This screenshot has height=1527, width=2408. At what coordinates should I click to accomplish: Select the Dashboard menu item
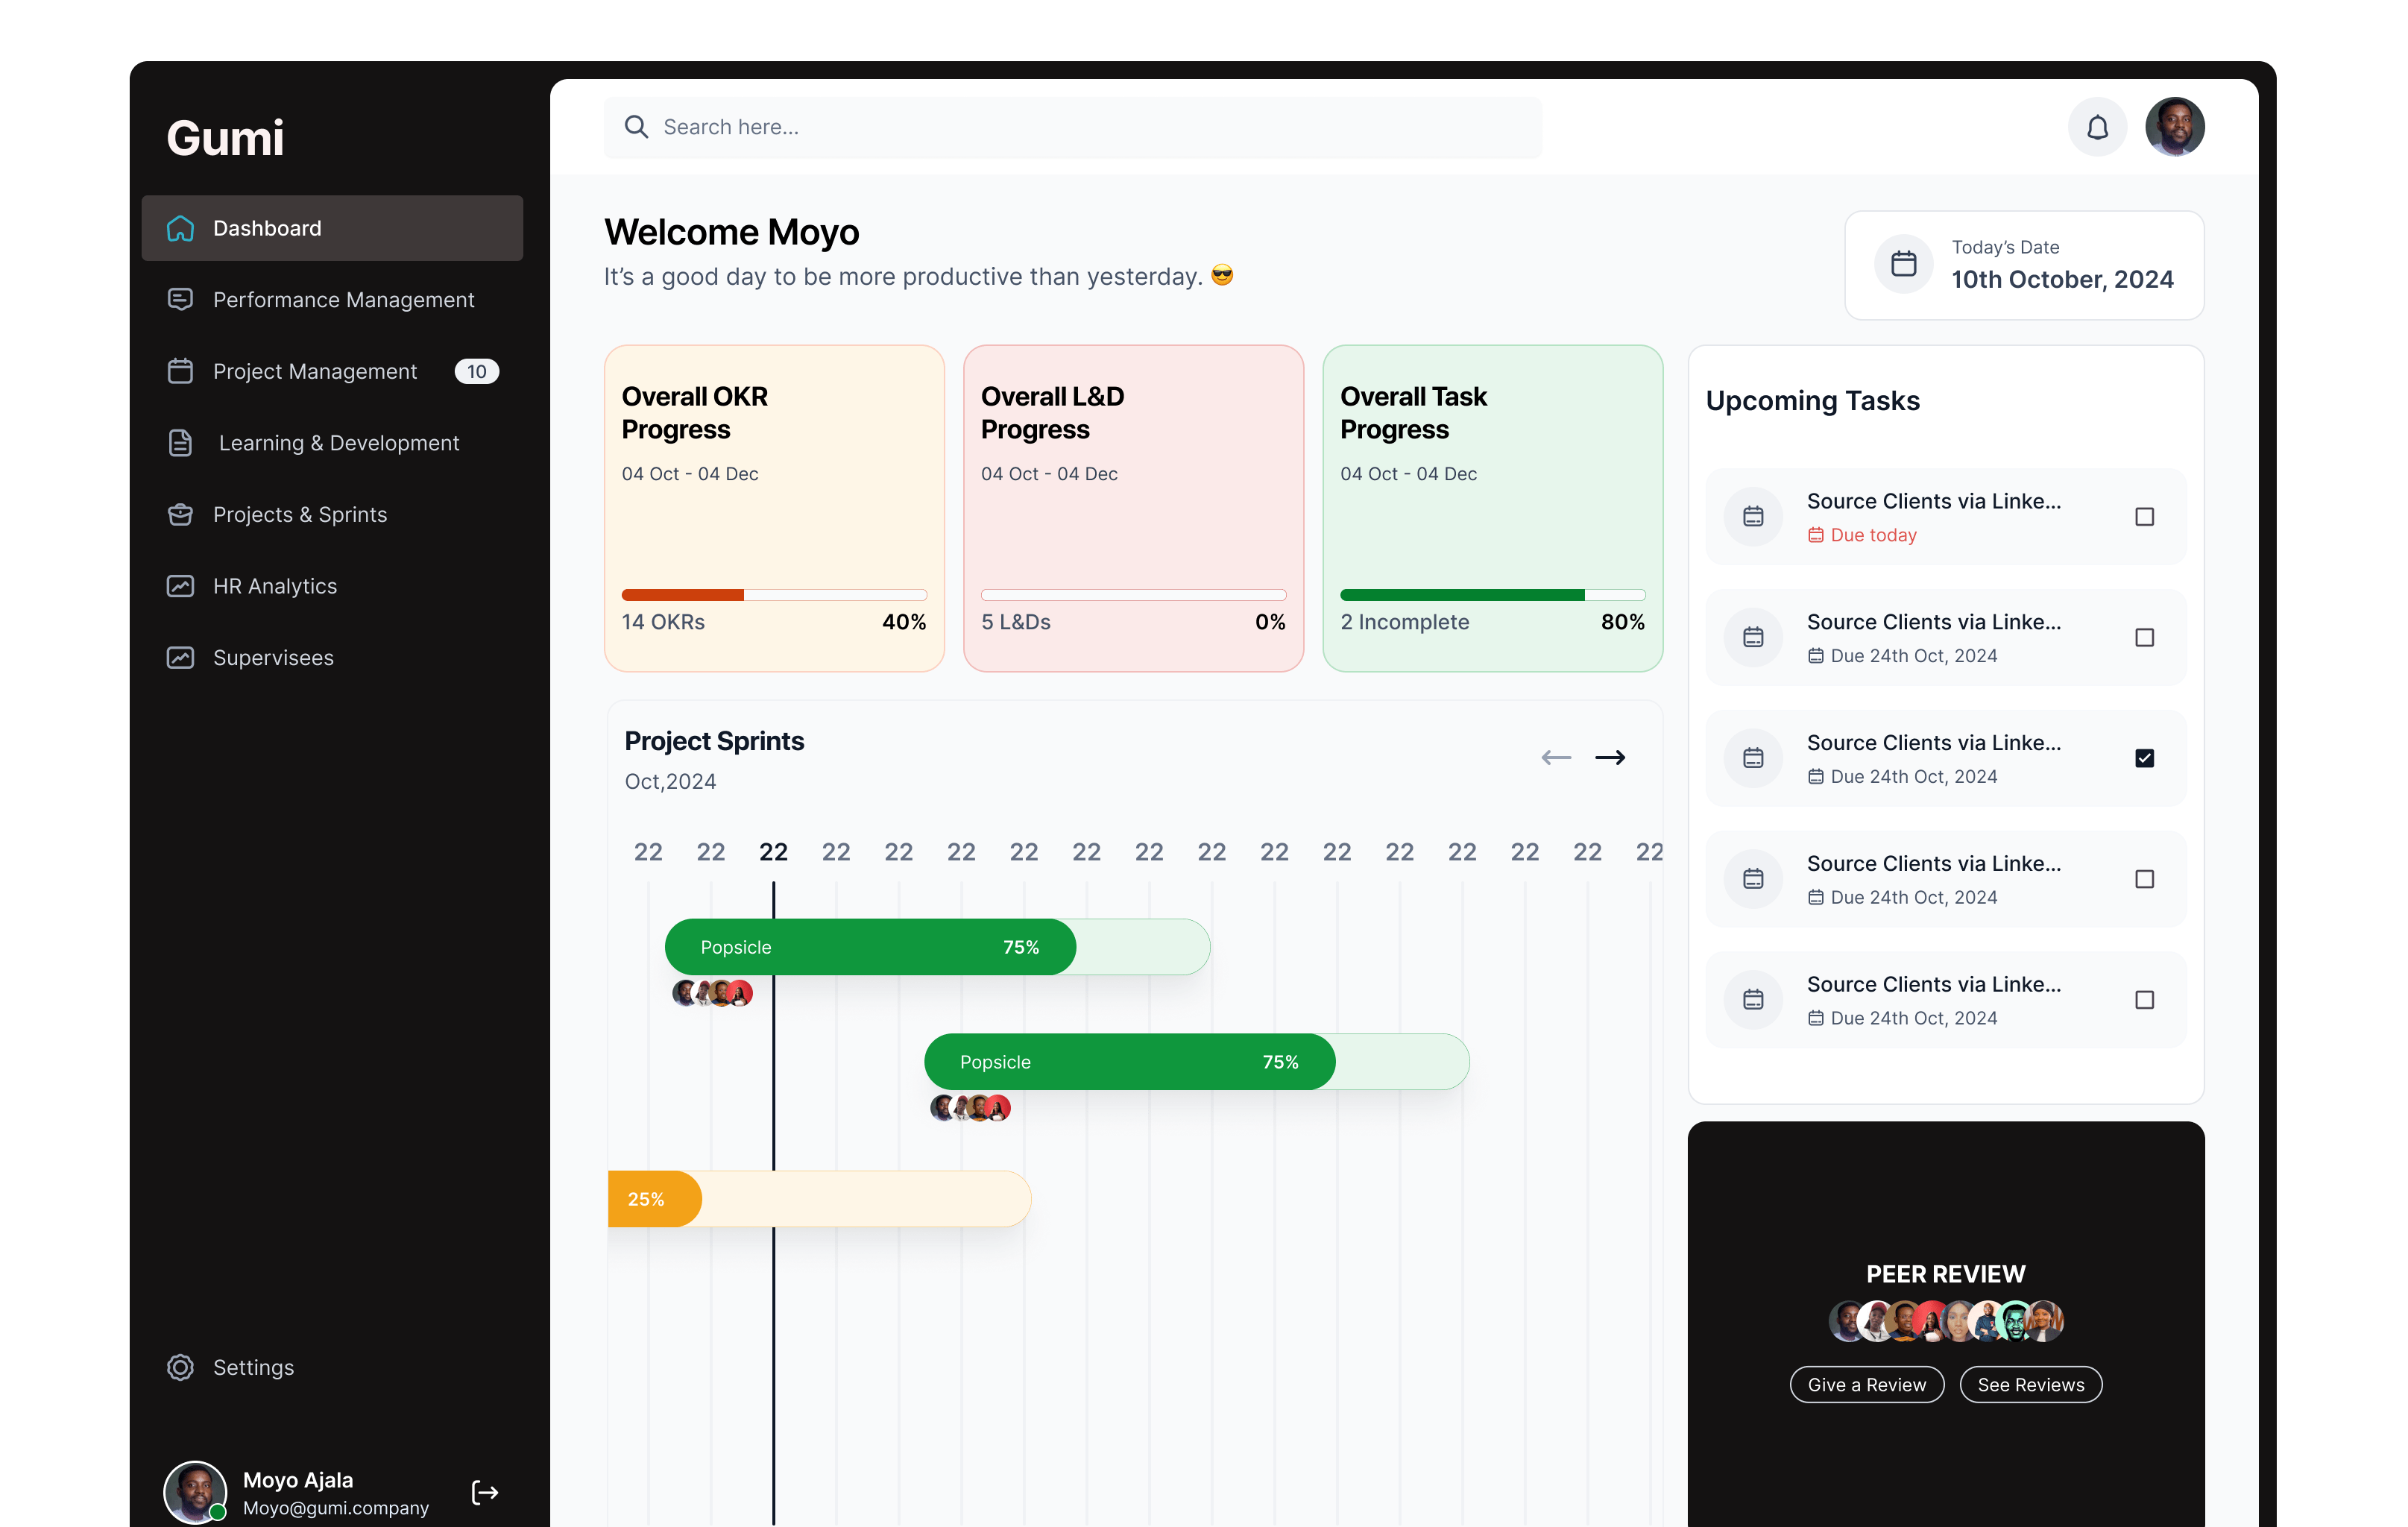click(266, 228)
